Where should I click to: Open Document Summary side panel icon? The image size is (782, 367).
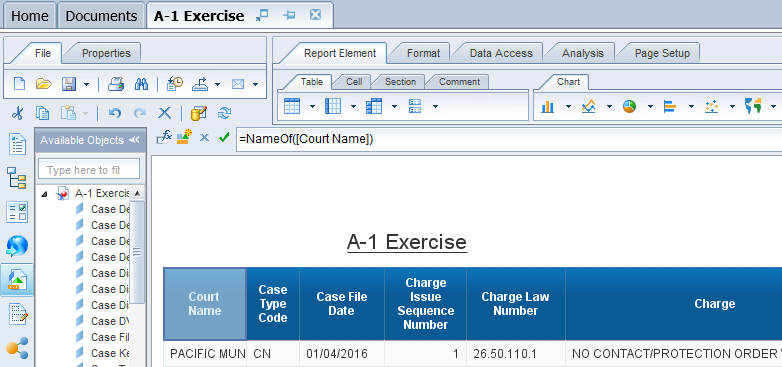pos(17,144)
